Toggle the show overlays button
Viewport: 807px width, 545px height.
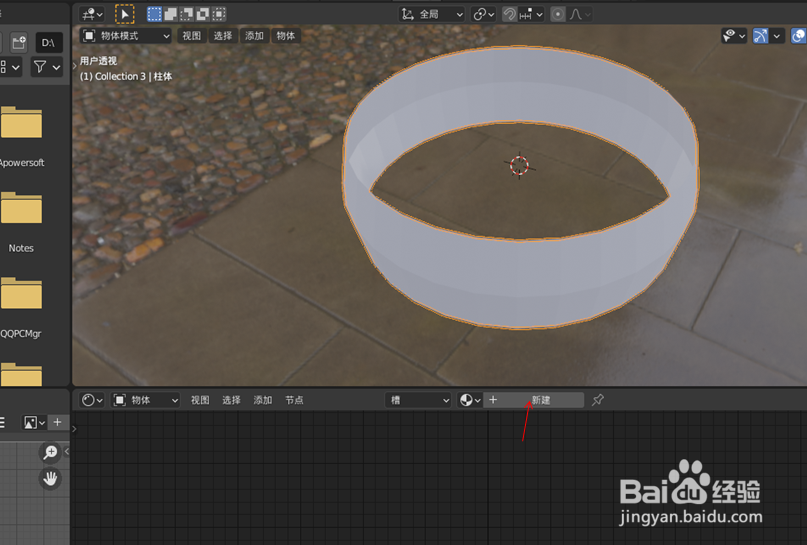tap(798, 36)
